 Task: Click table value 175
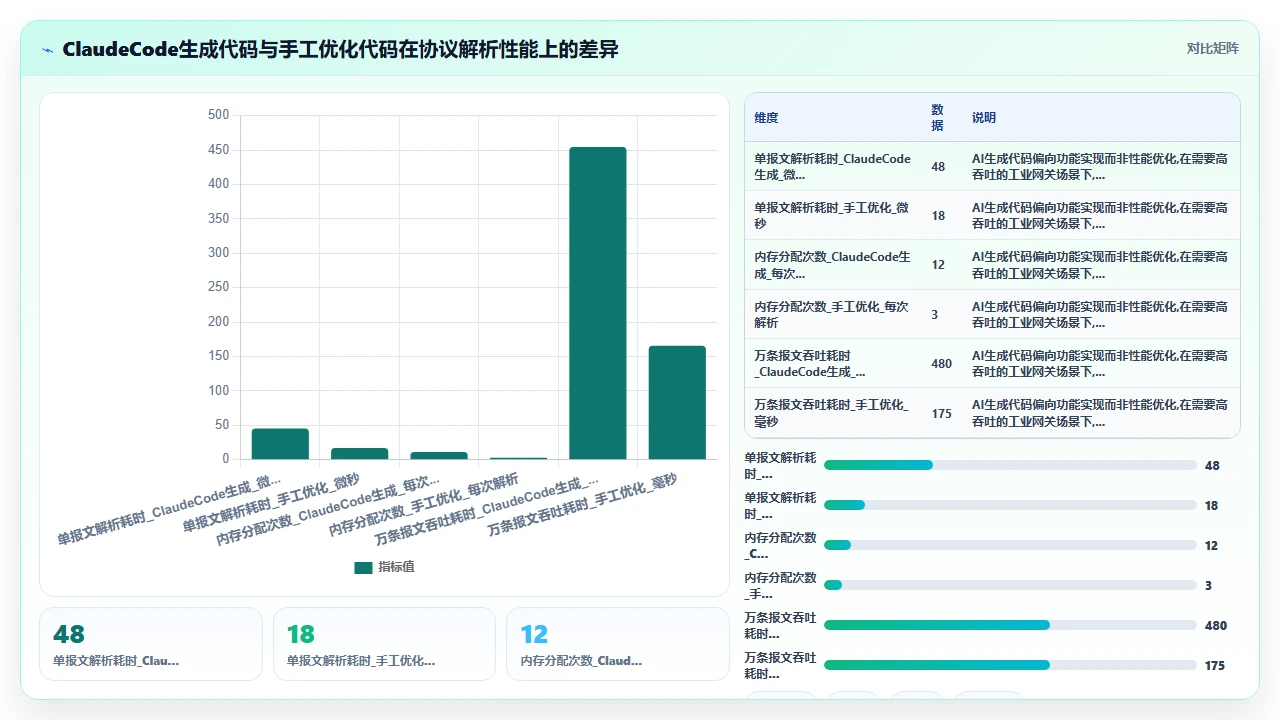coord(941,413)
